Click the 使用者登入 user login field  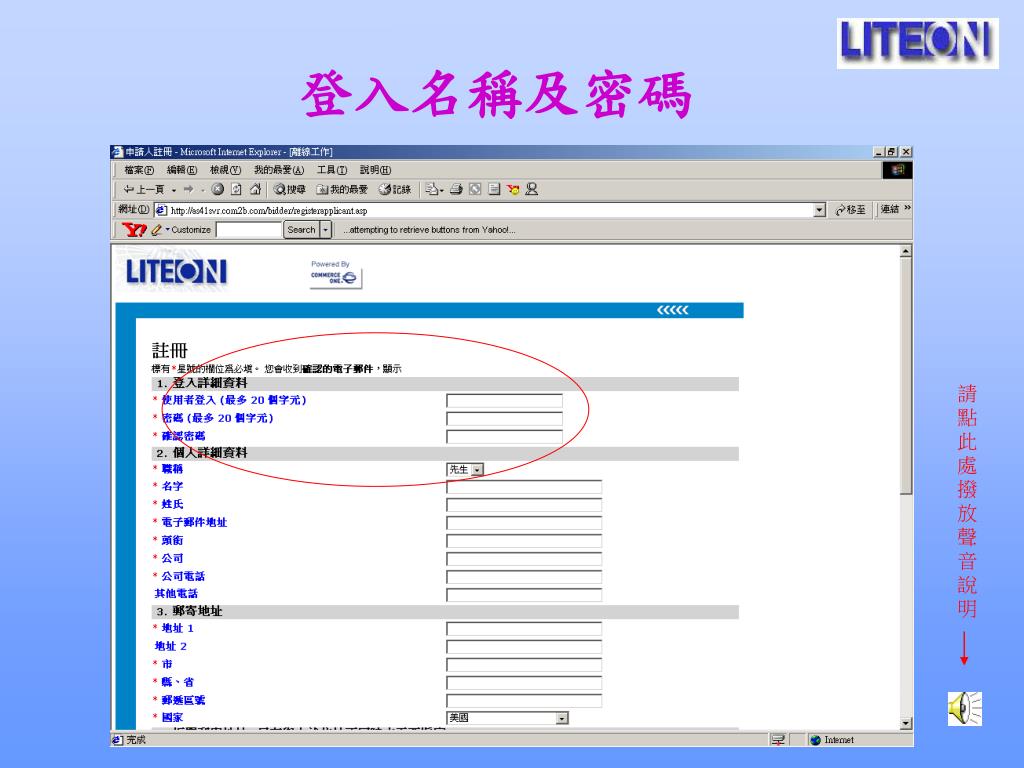click(x=504, y=400)
